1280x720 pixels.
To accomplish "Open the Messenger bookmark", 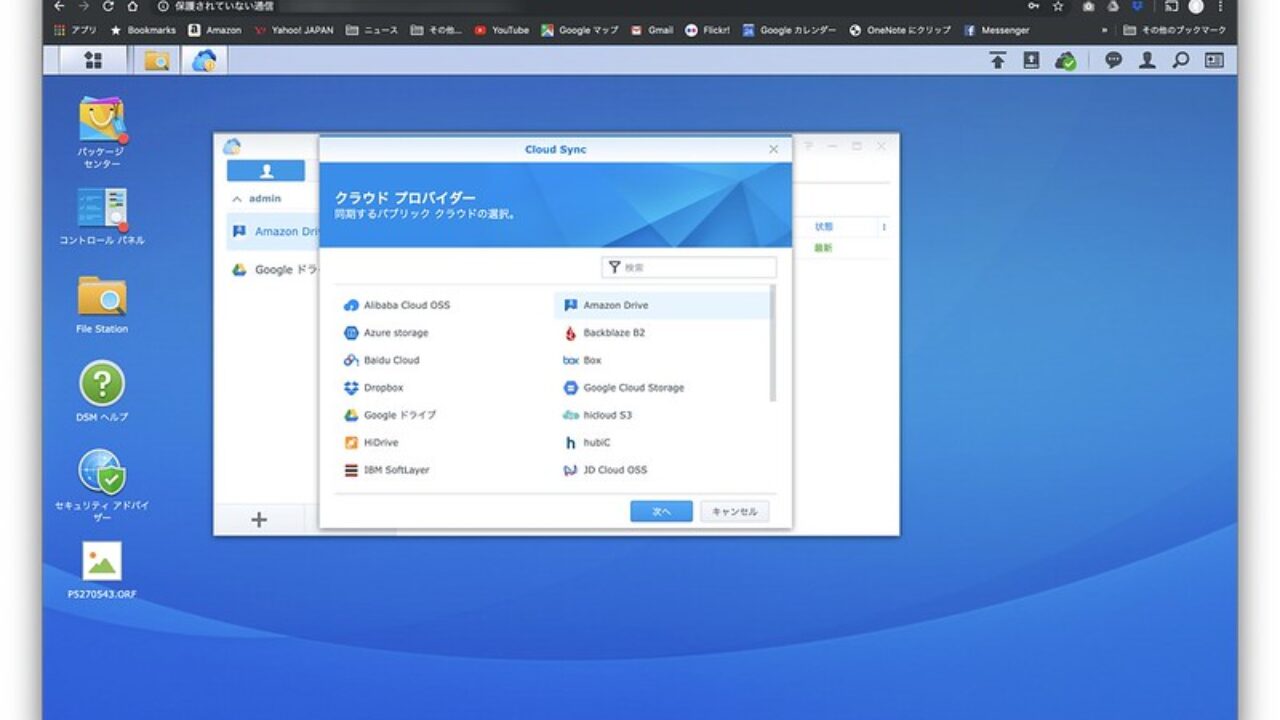I will click(x=997, y=30).
